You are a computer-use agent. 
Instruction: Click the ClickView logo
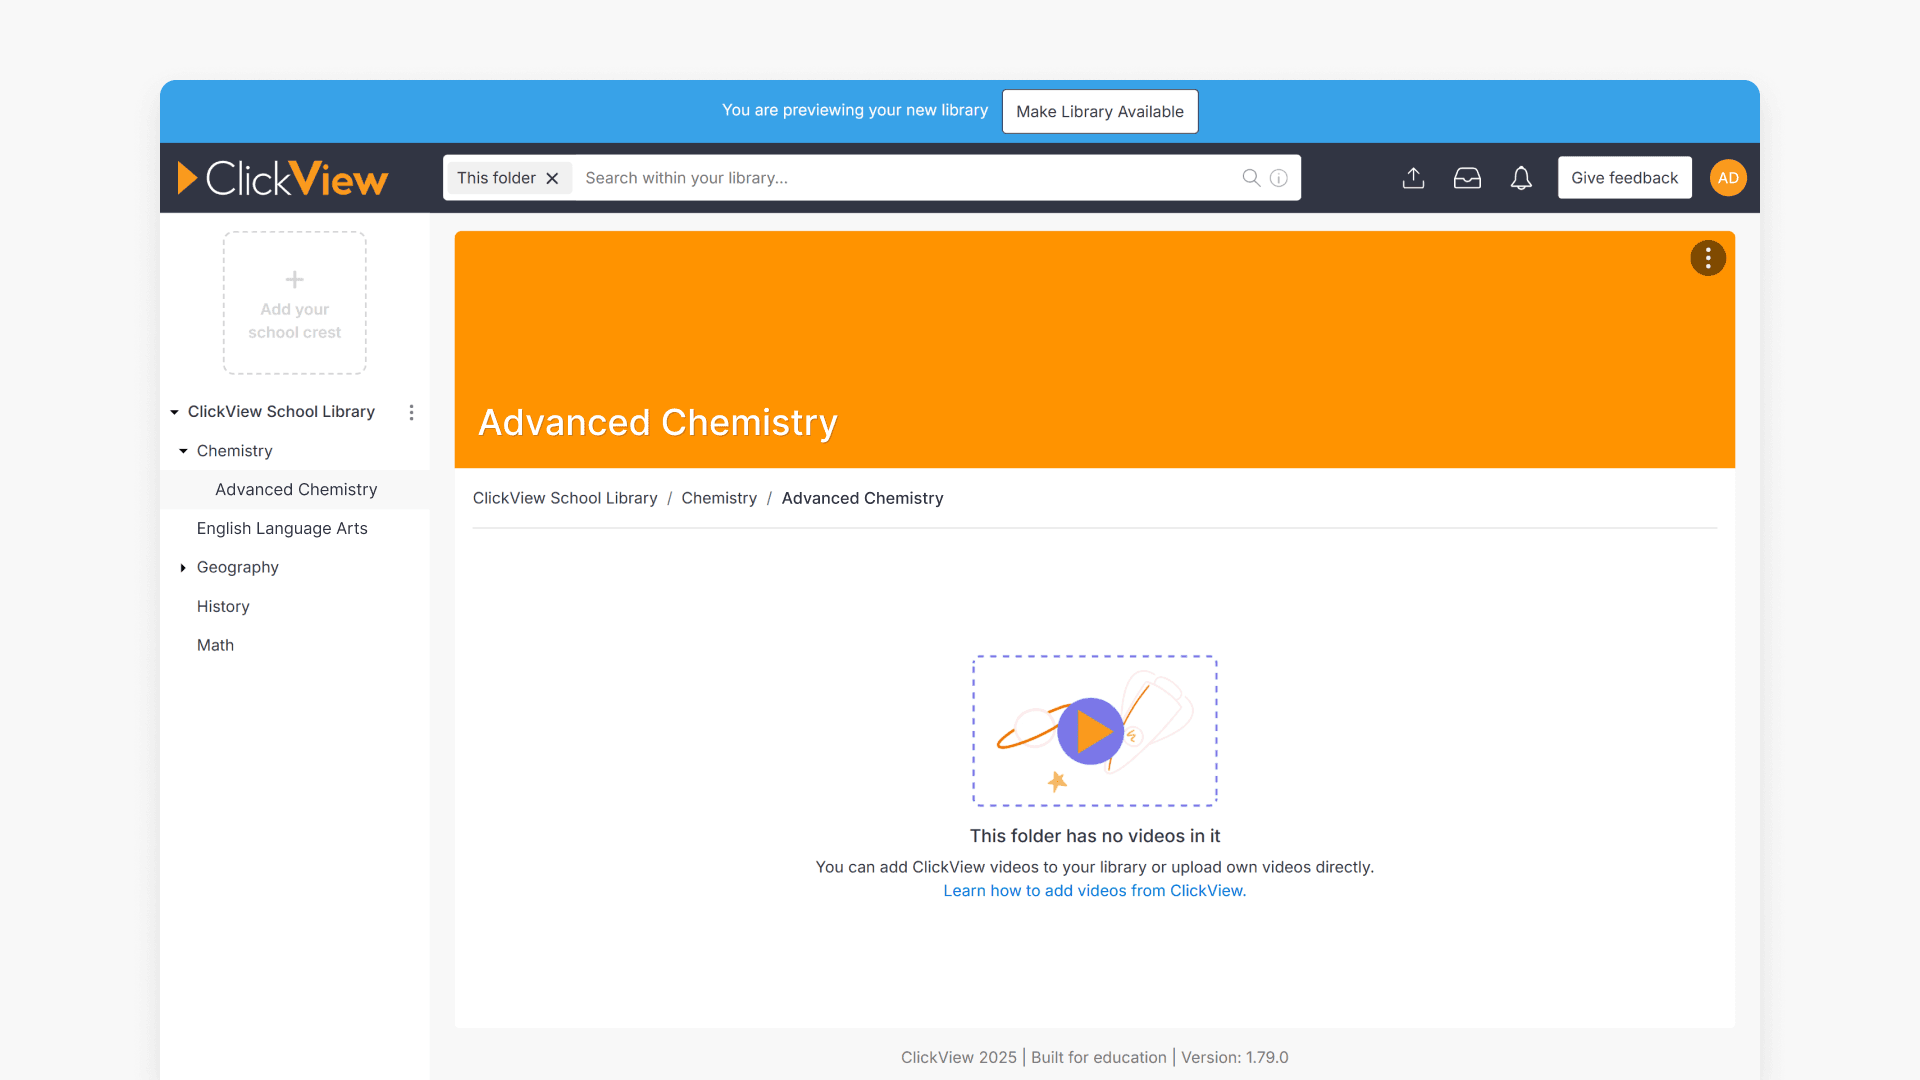[x=283, y=177]
